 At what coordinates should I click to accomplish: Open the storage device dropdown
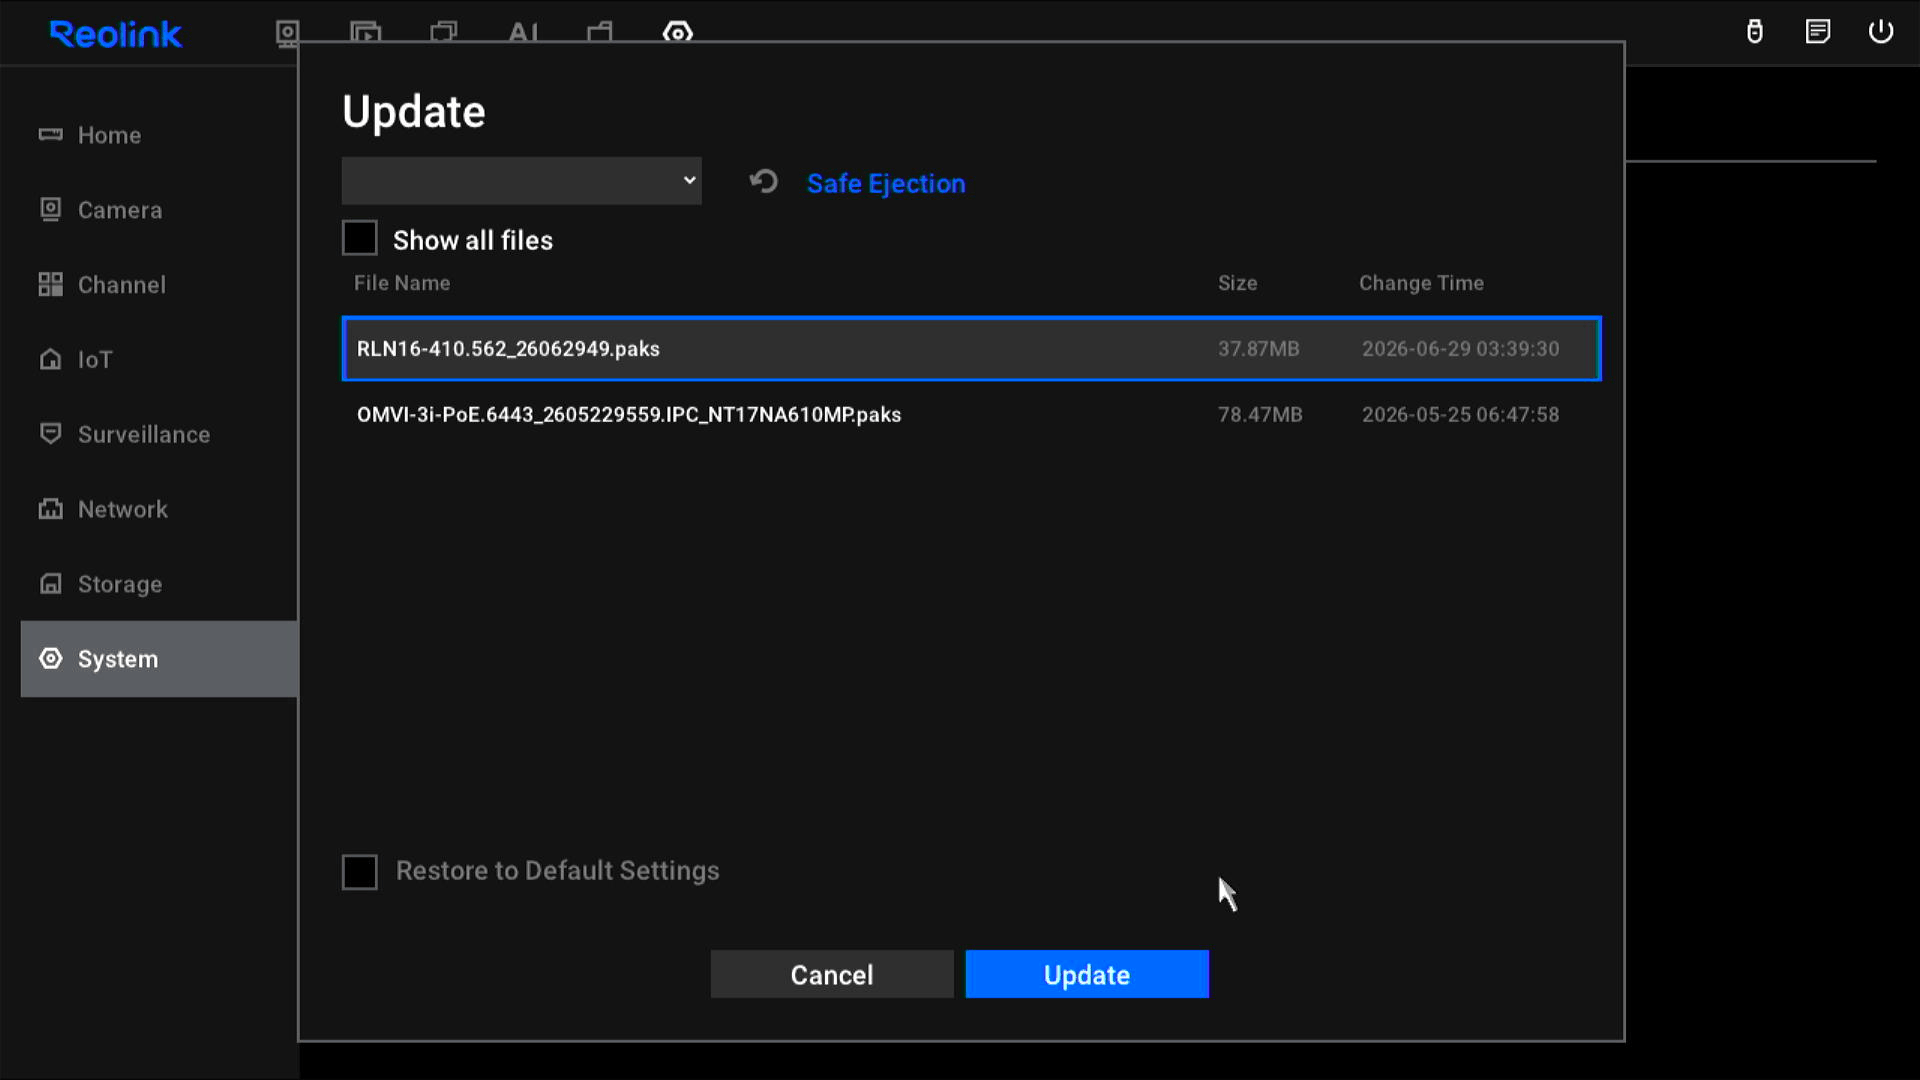click(521, 181)
